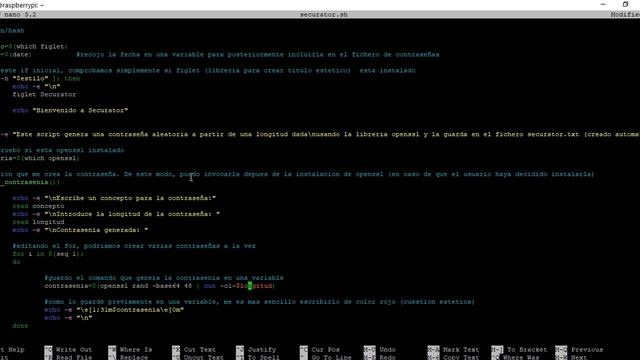
Task: Click the 'for i in $(seq 1)' line
Action: click(48, 254)
